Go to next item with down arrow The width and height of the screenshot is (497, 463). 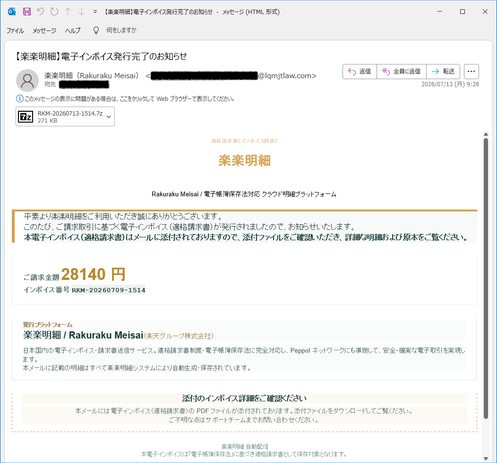[x=81, y=12]
